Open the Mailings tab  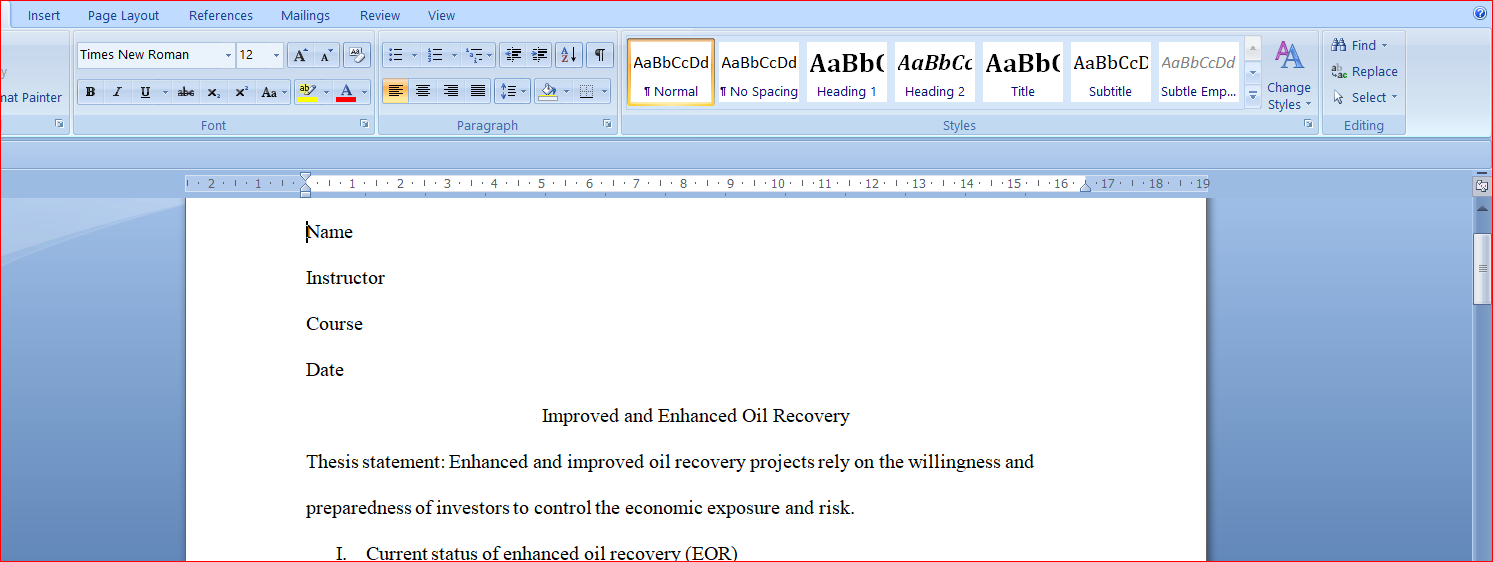pyautogui.click(x=305, y=15)
